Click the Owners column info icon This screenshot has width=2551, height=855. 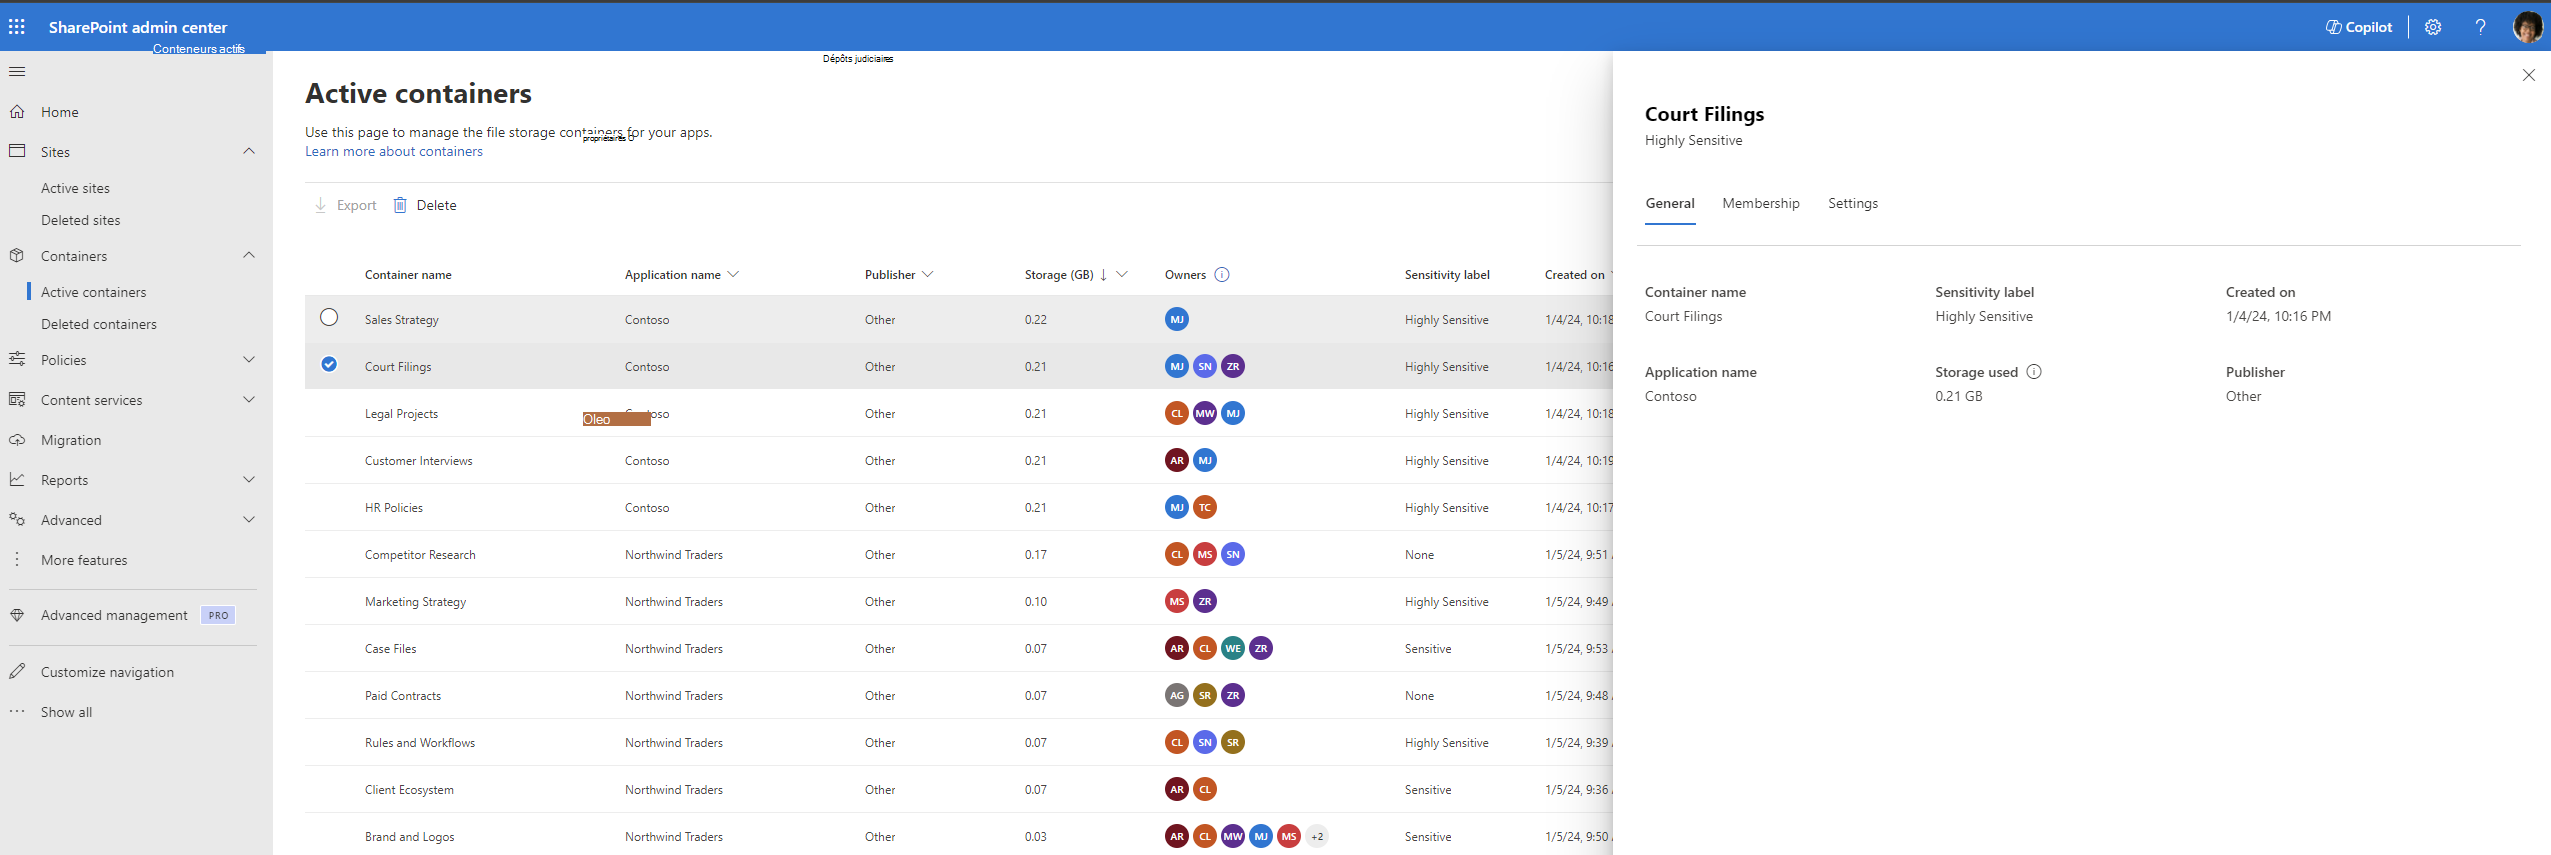[1222, 275]
